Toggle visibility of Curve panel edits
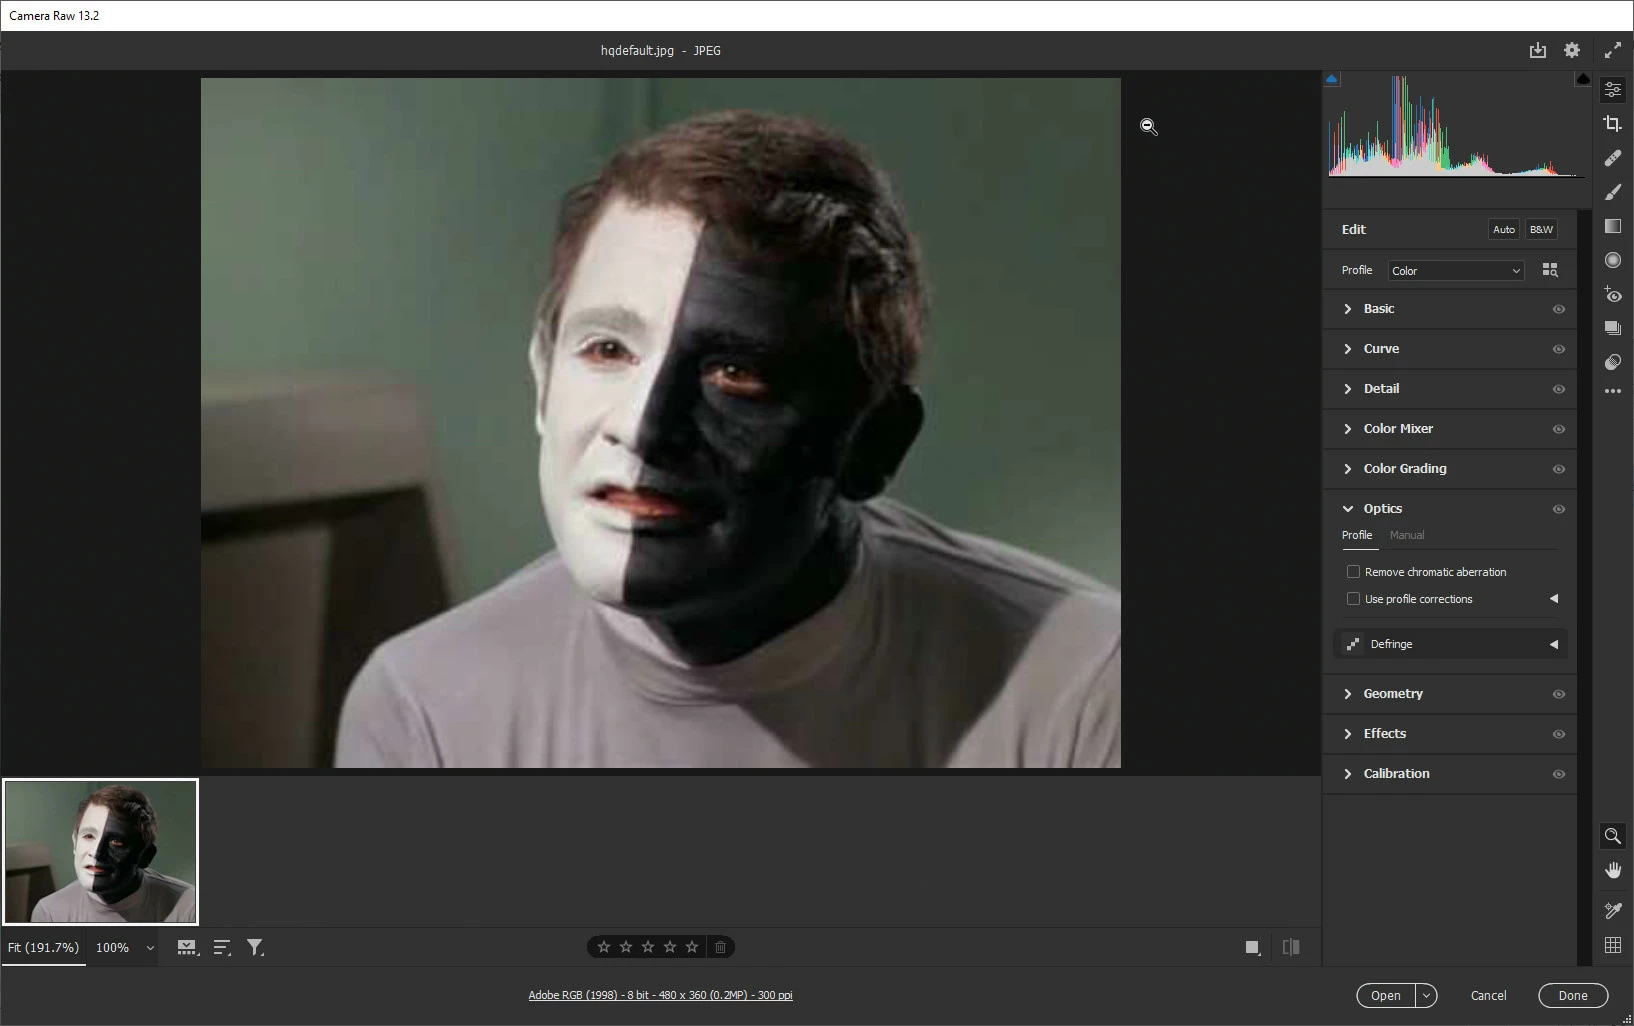The image size is (1634, 1026). 1558,349
